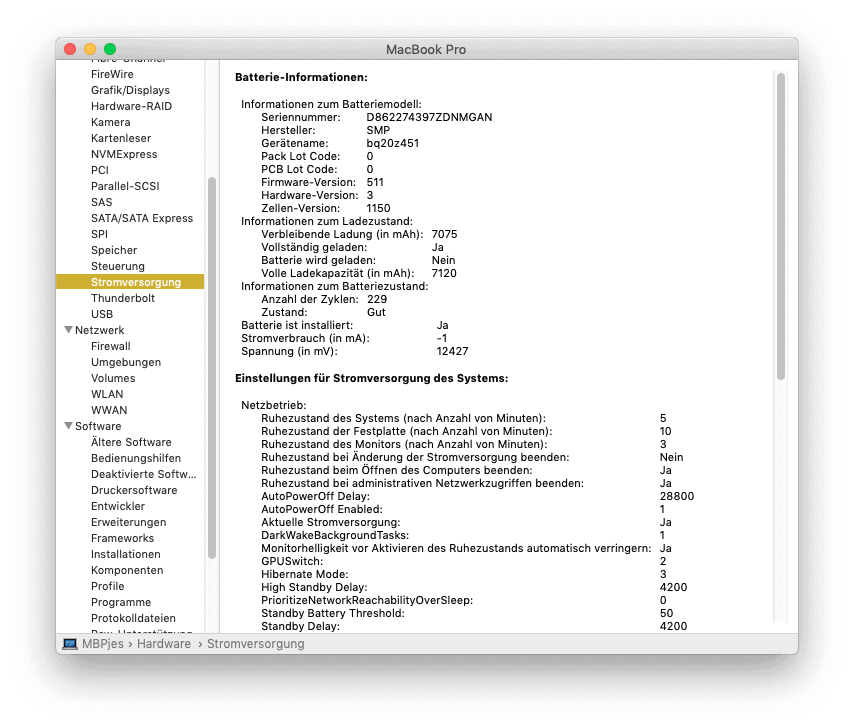Click the main content scrollbar
This screenshot has width=854, height=728.
(x=781, y=225)
